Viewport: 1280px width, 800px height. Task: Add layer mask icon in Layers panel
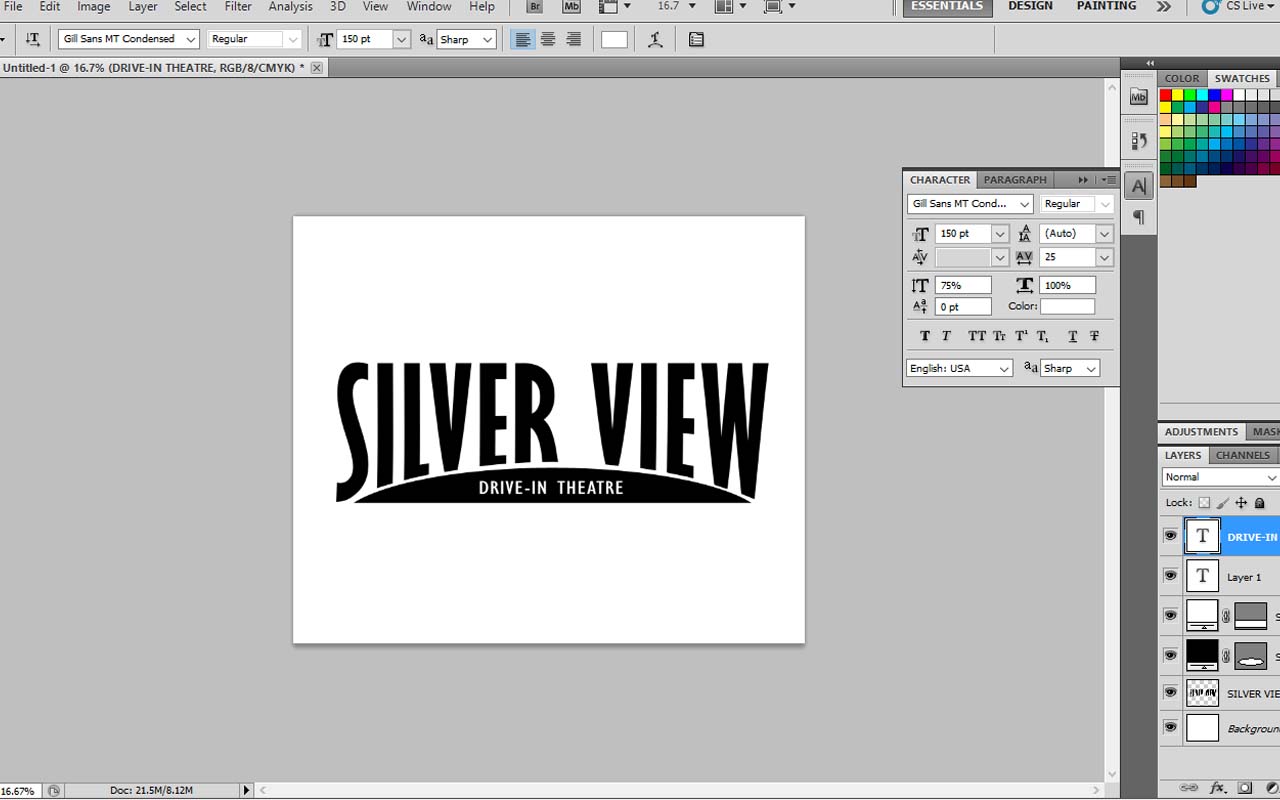1245,788
